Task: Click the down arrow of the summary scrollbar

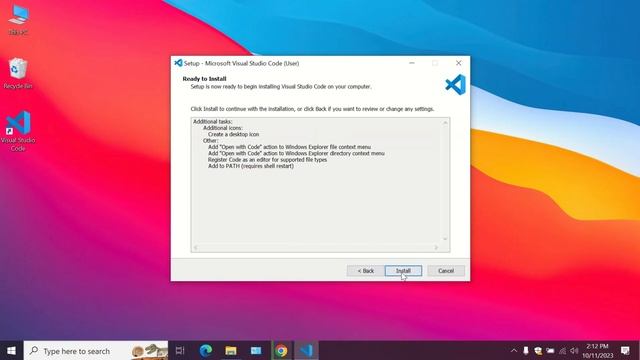Action: click(445, 239)
